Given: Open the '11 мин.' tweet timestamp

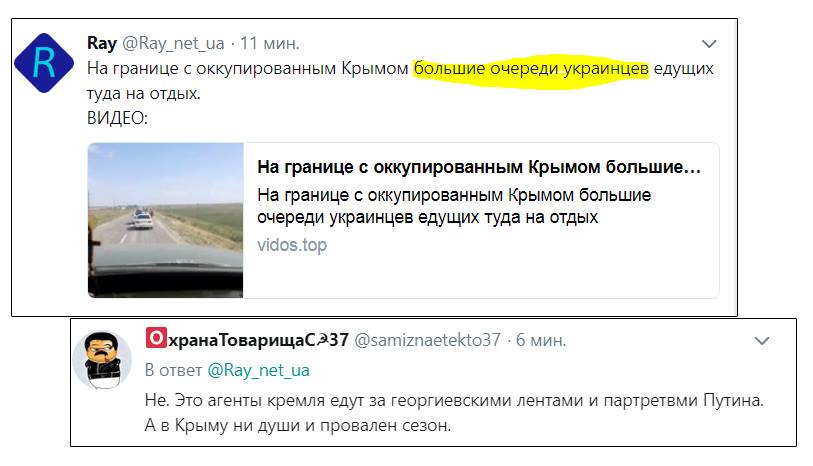Looking at the screenshot, I should click(x=270, y=44).
